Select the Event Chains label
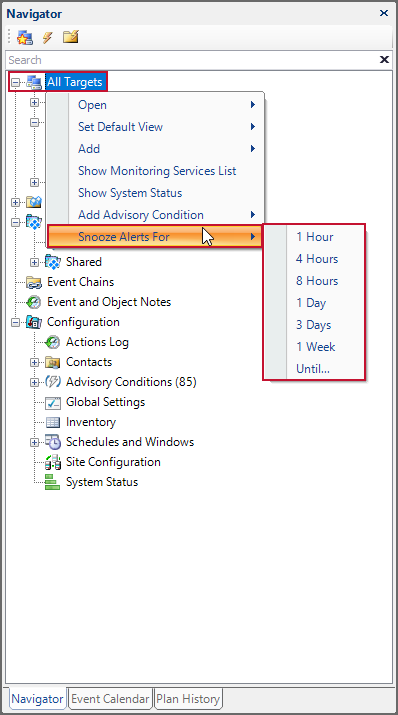This screenshot has width=398, height=715. [81, 282]
